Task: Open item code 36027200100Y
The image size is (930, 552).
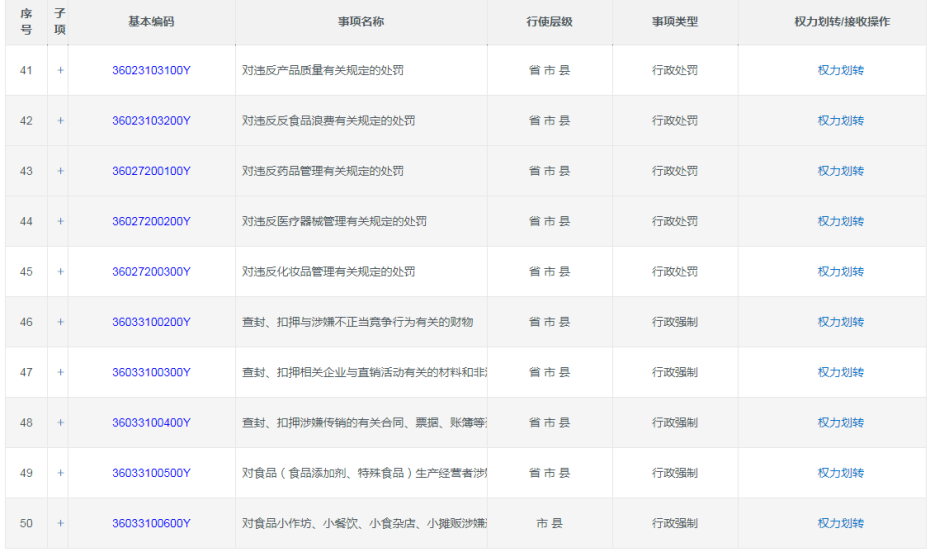Action: [x=151, y=171]
